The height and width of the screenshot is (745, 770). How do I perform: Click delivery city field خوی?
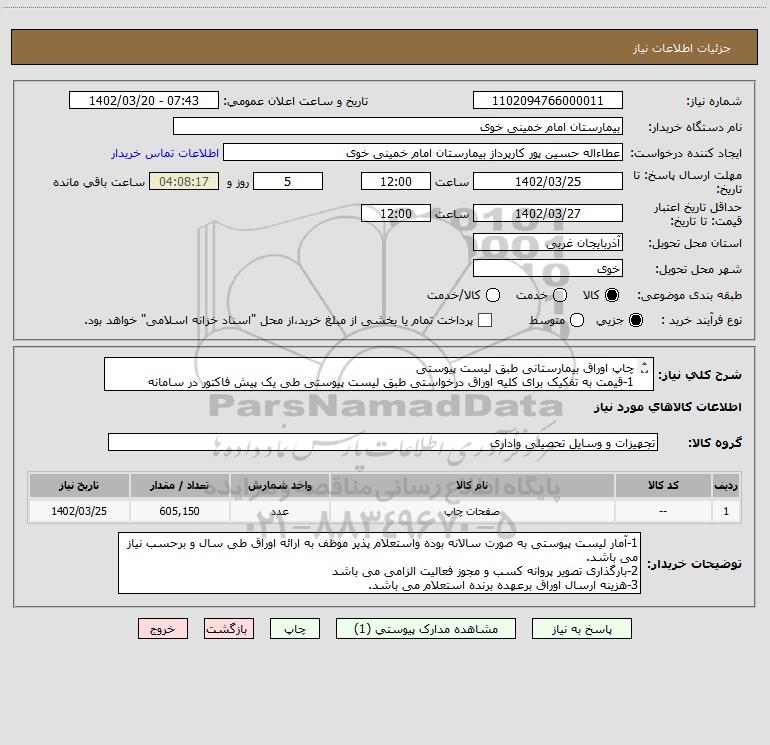click(548, 269)
